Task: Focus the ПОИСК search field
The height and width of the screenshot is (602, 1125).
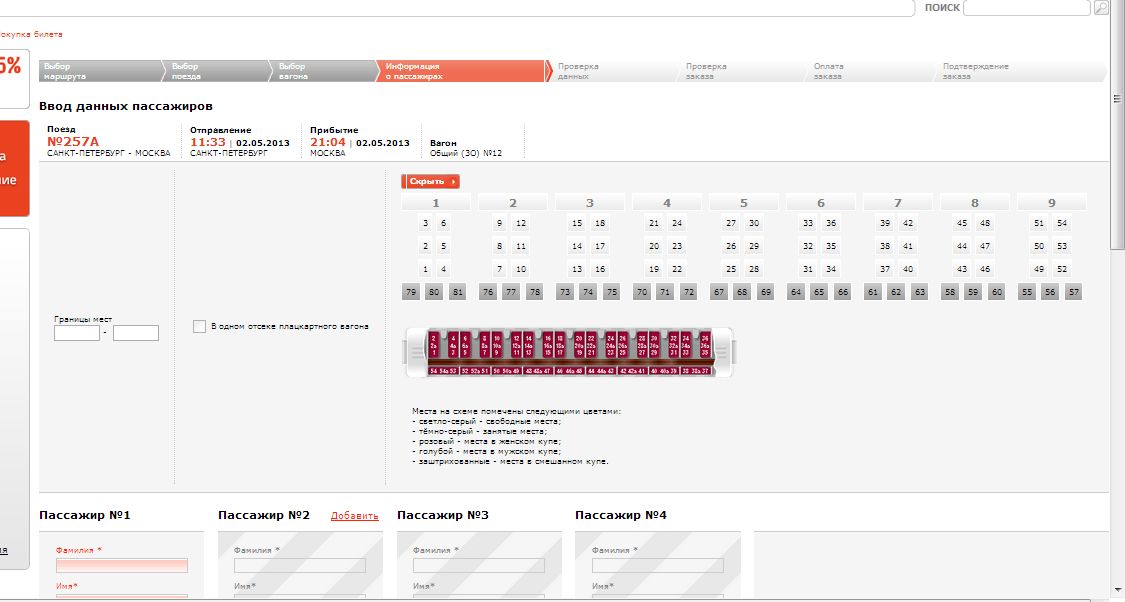Action: click(1027, 8)
